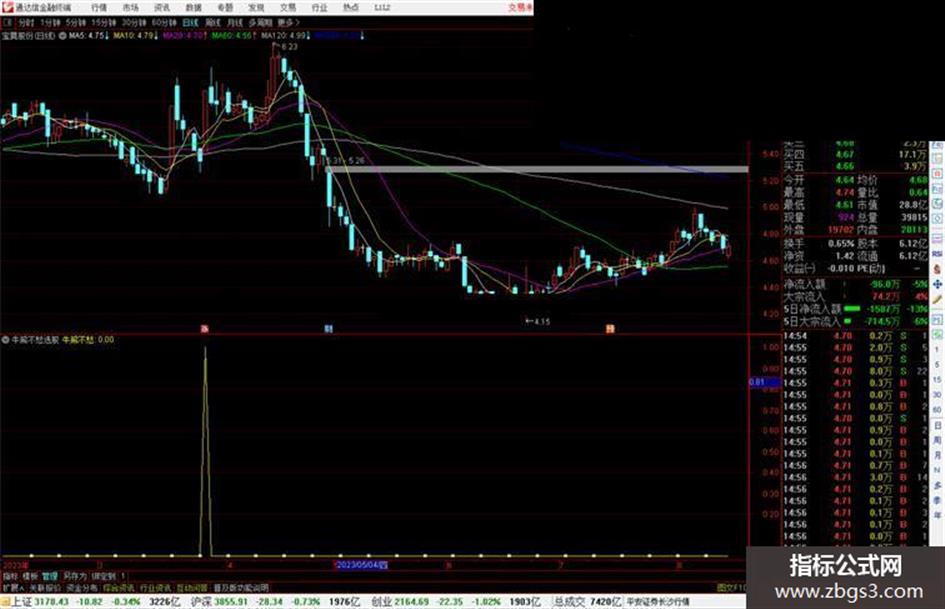The height and width of the screenshot is (609, 945).
Task: Click the blue four-arrow move icon in sidebar
Action: 937,284
